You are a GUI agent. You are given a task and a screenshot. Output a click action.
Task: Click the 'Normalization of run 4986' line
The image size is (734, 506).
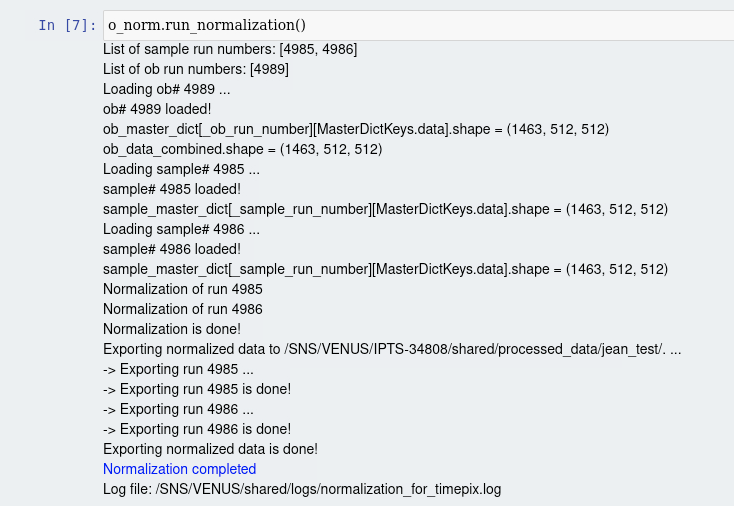coord(183,309)
